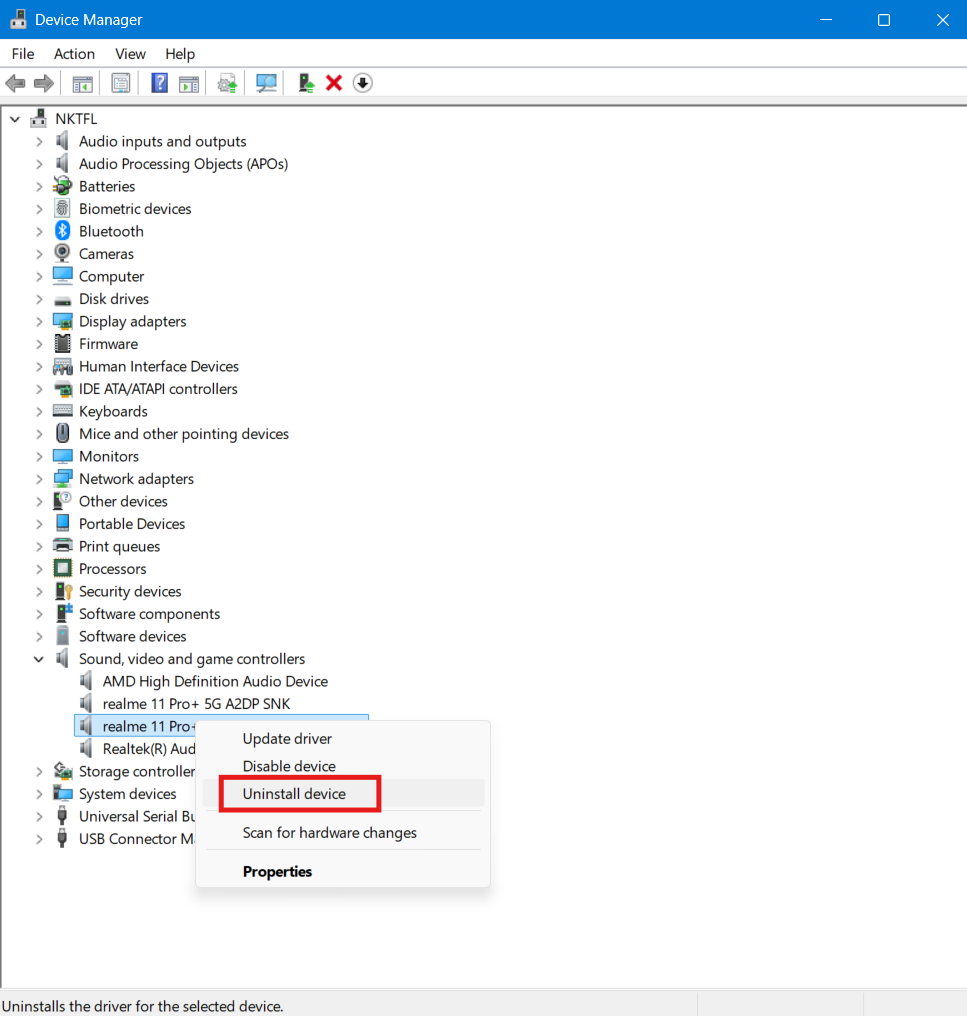967x1016 pixels.
Task: Minimize the Device Manager window
Action: point(826,19)
